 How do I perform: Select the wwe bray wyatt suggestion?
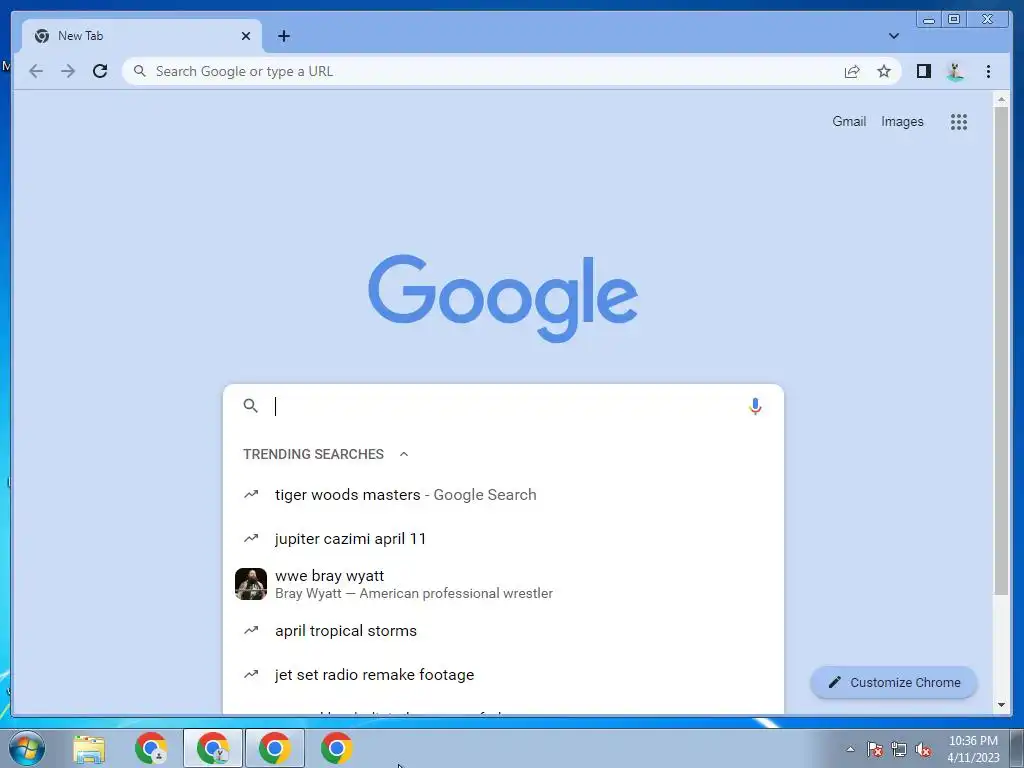503,584
